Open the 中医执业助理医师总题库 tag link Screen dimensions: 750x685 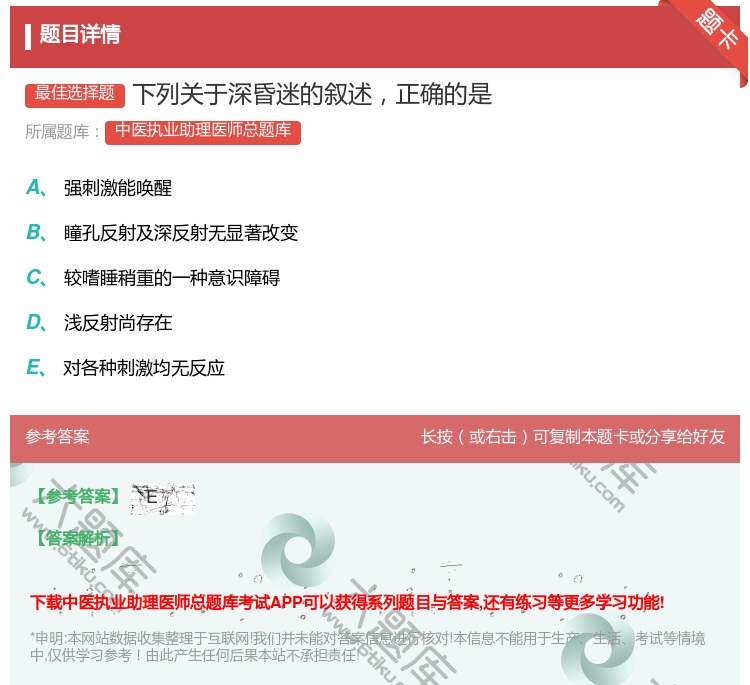[203, 133]
